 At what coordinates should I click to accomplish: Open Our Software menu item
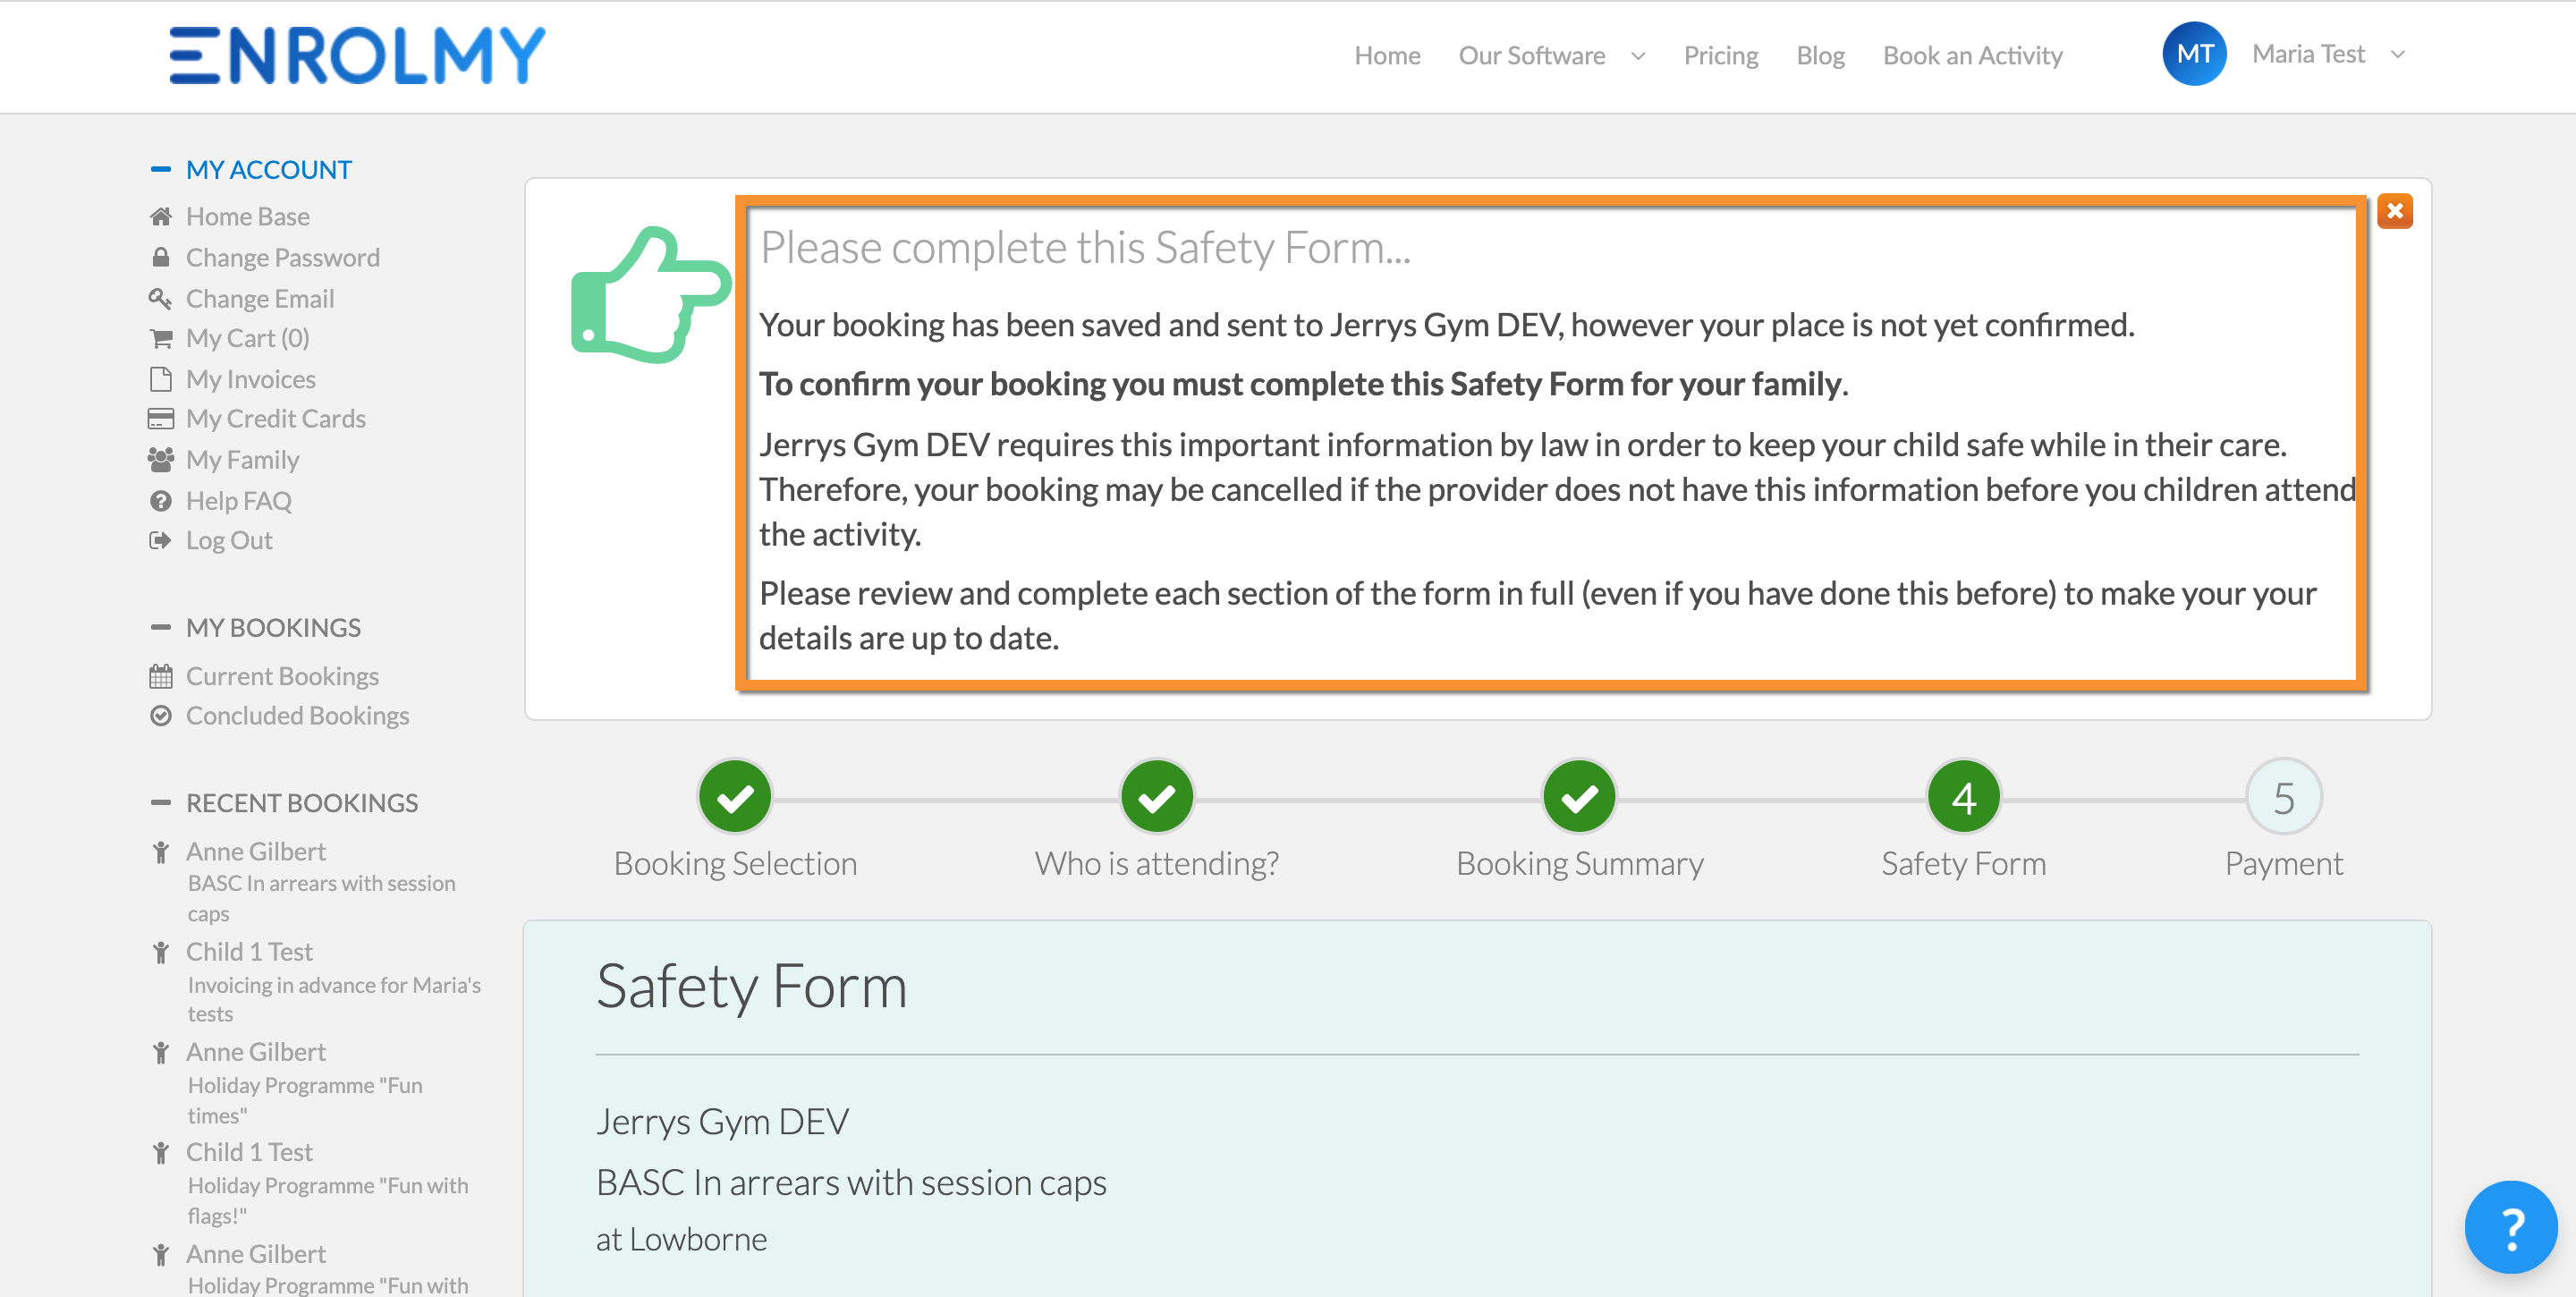click(x=1531, y=55)
